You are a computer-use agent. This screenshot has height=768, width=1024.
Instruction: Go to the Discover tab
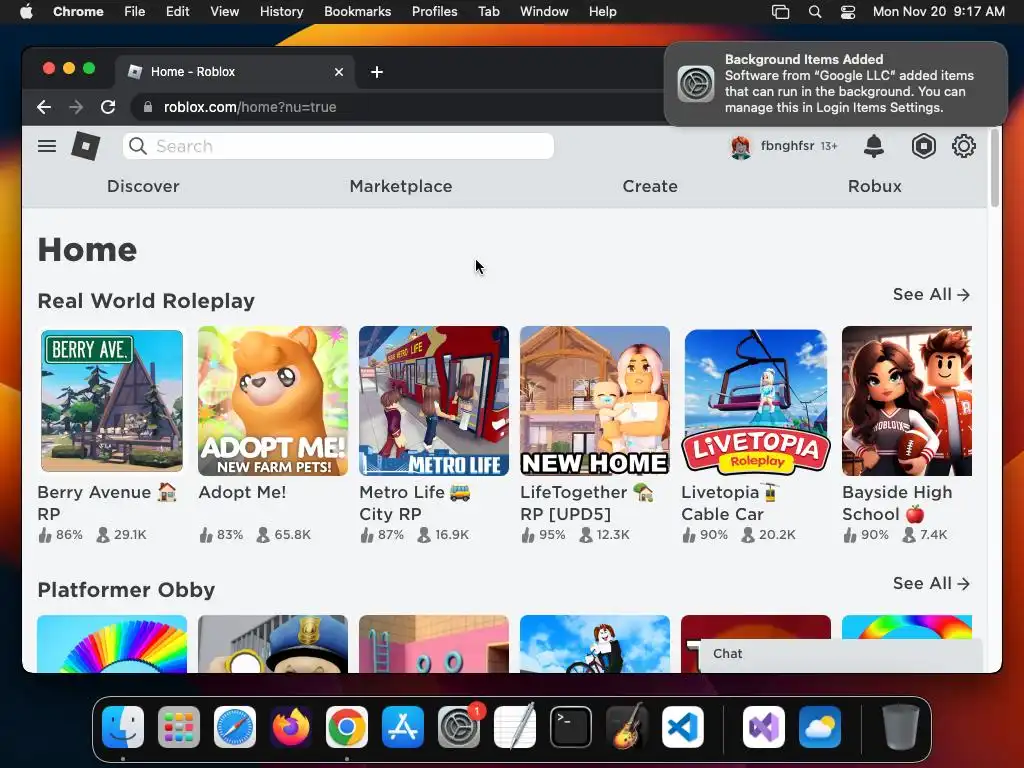[143, 186]
